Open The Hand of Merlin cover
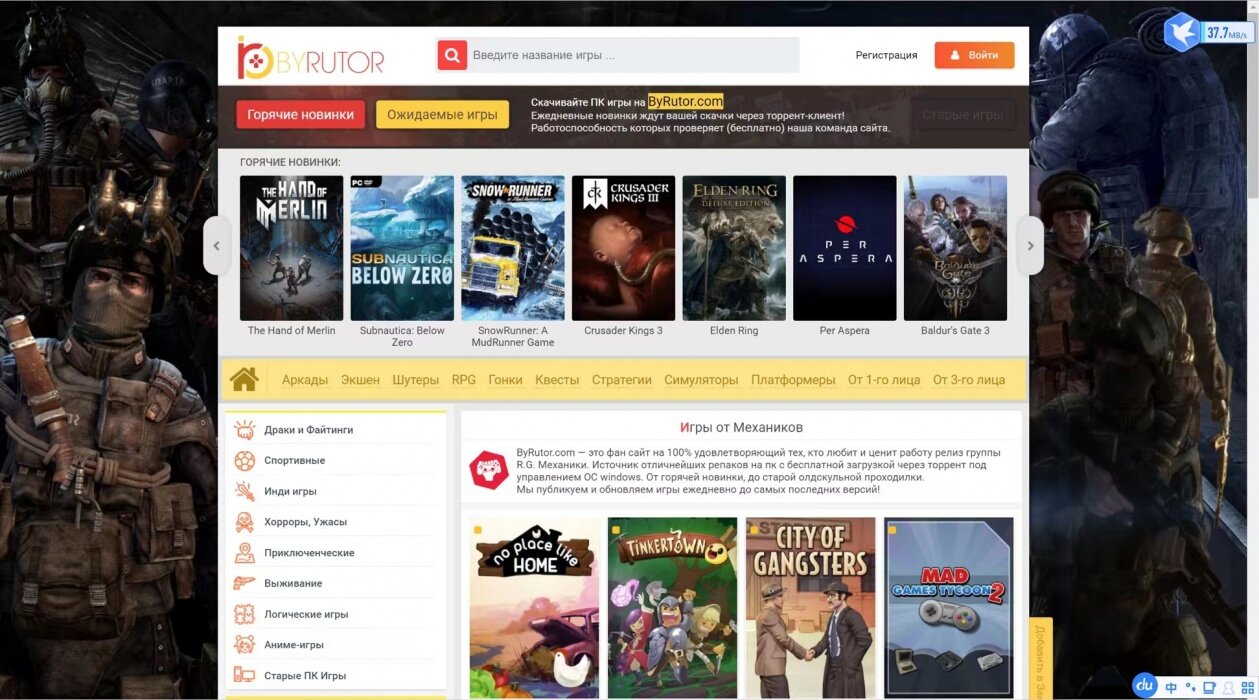The width and height of the screenshot is (1259, 700). click(x=292, y=248)
